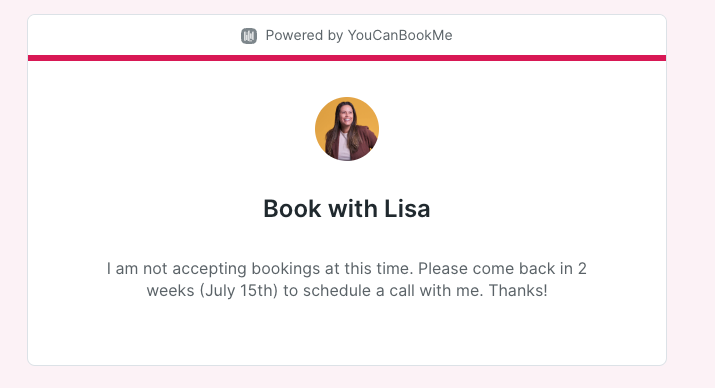Image resolution: width=715 pixels, height=388 pixels.
Task: Click the empty white area below the message
Action: click(x=347, y=333)
